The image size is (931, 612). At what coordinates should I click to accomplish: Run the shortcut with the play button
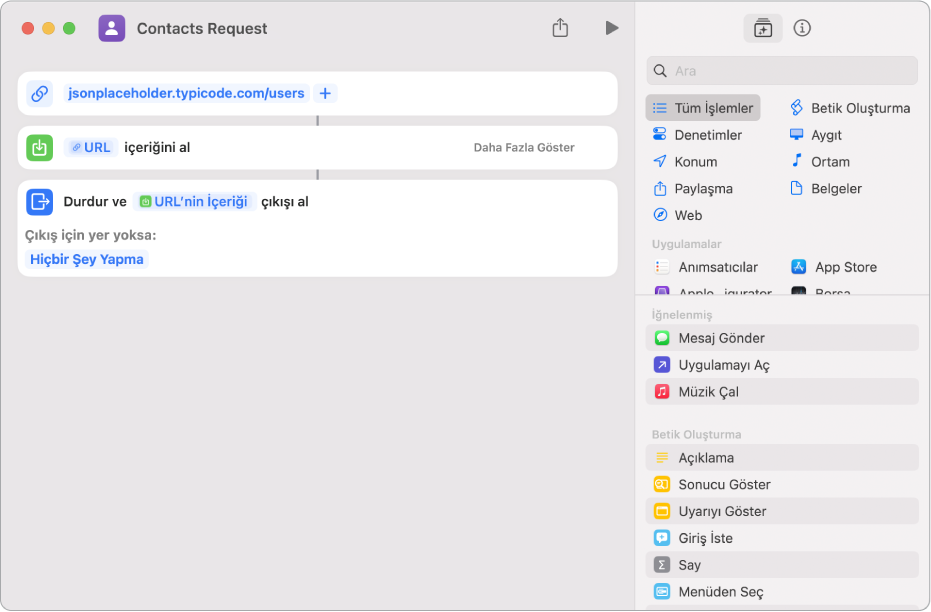pos(612,28)
